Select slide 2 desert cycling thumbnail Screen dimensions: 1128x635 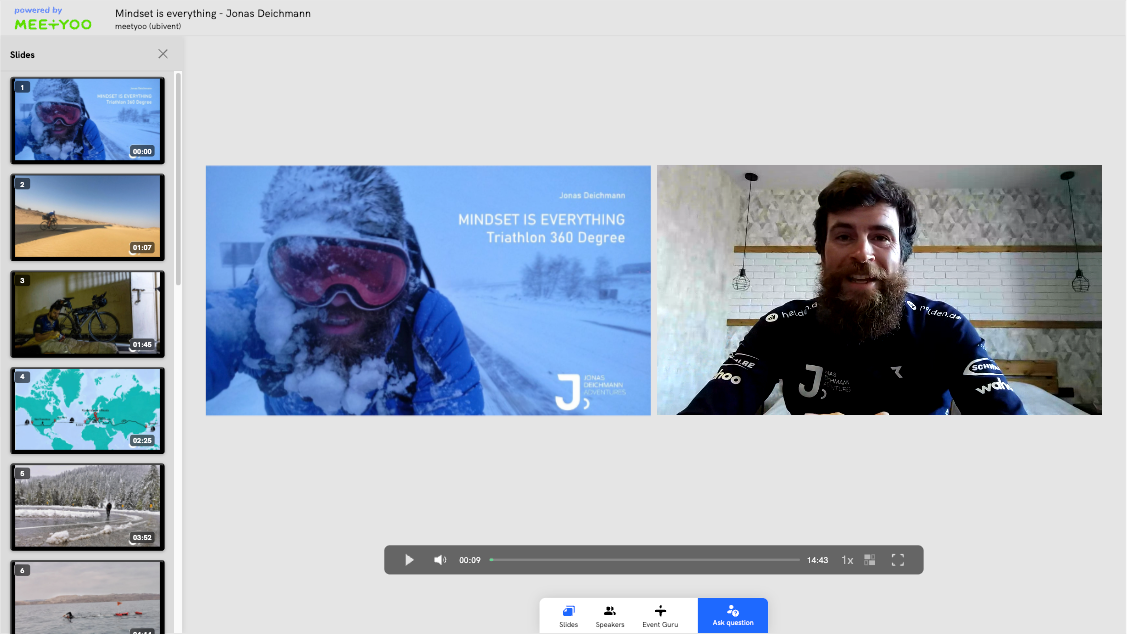[87, 216]
